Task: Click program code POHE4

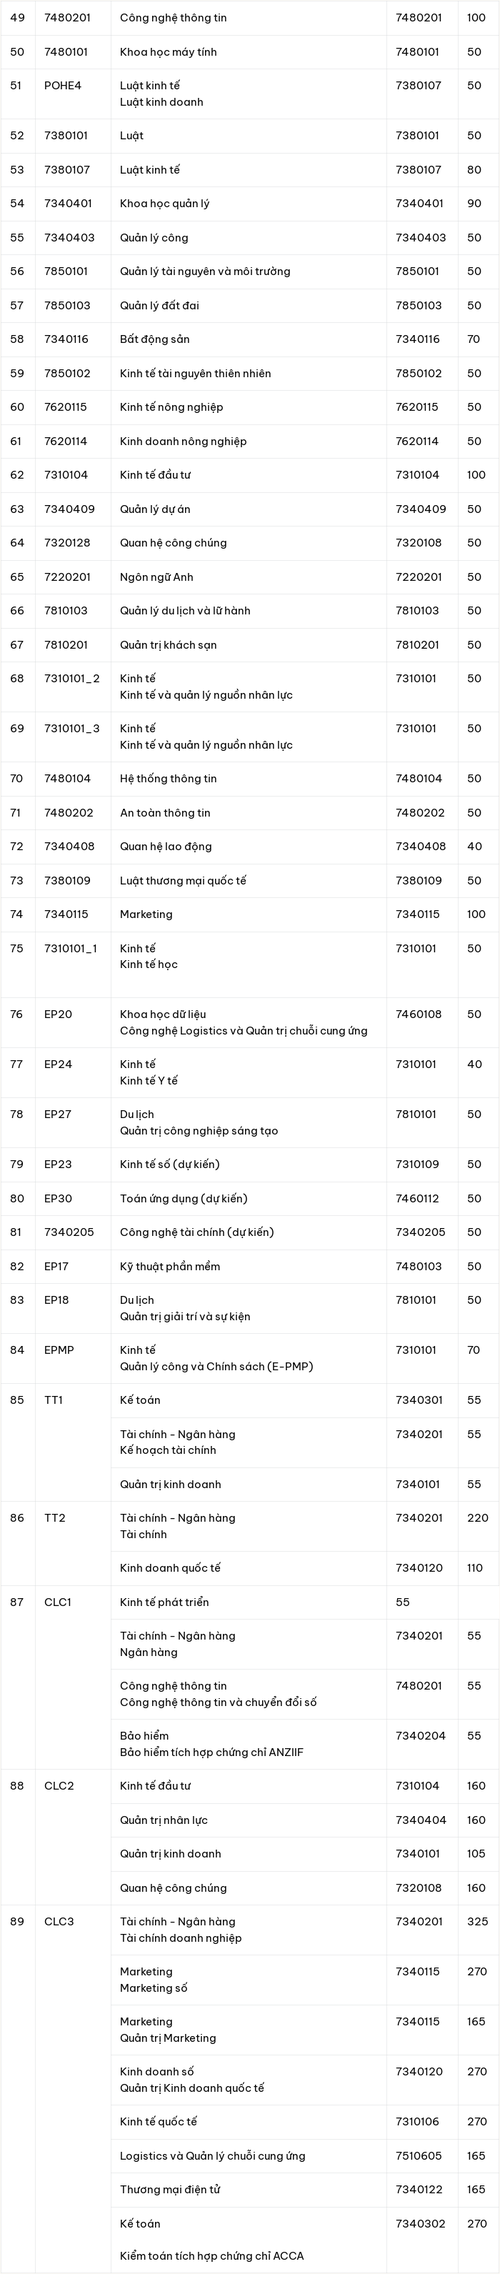Action: (62, 86)
